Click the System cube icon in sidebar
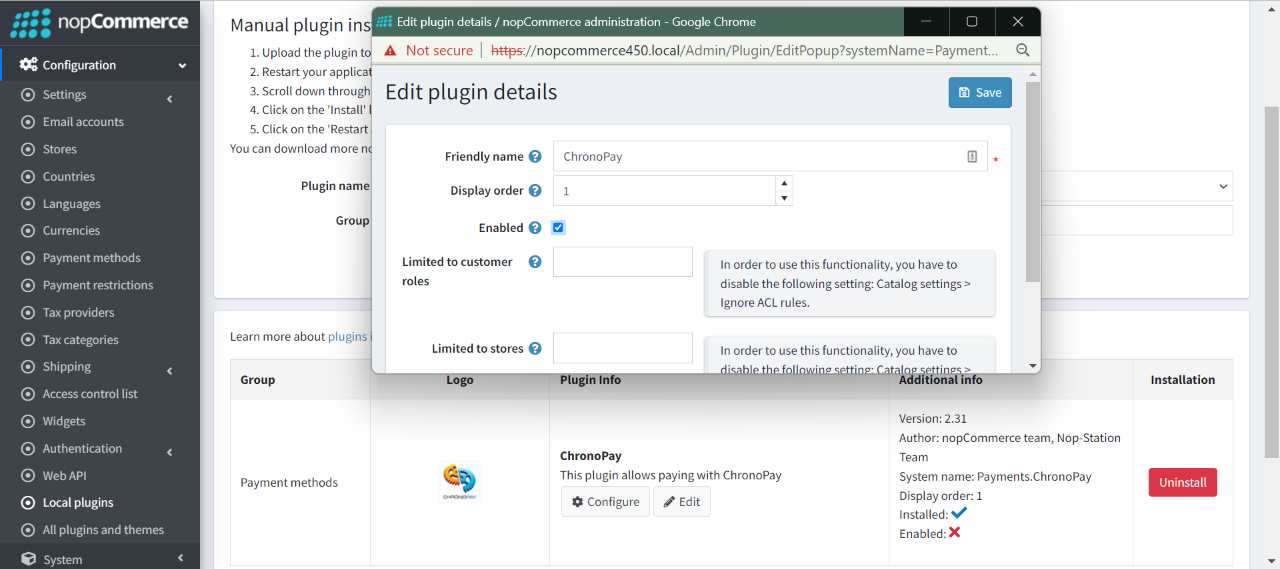Image resolution: width=1280 pixels, height=569 pixels. point(28,559)
